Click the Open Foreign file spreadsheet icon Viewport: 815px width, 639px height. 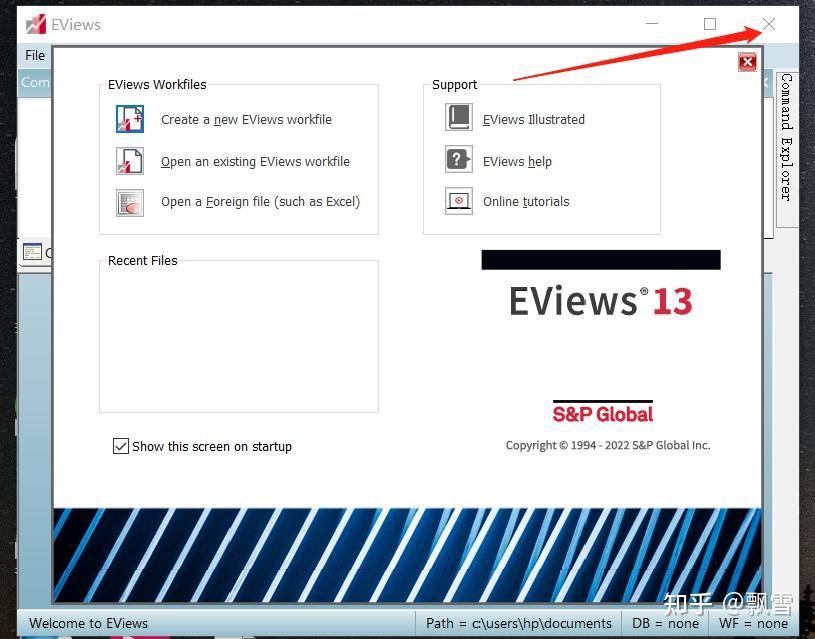[x=129, y=202]
